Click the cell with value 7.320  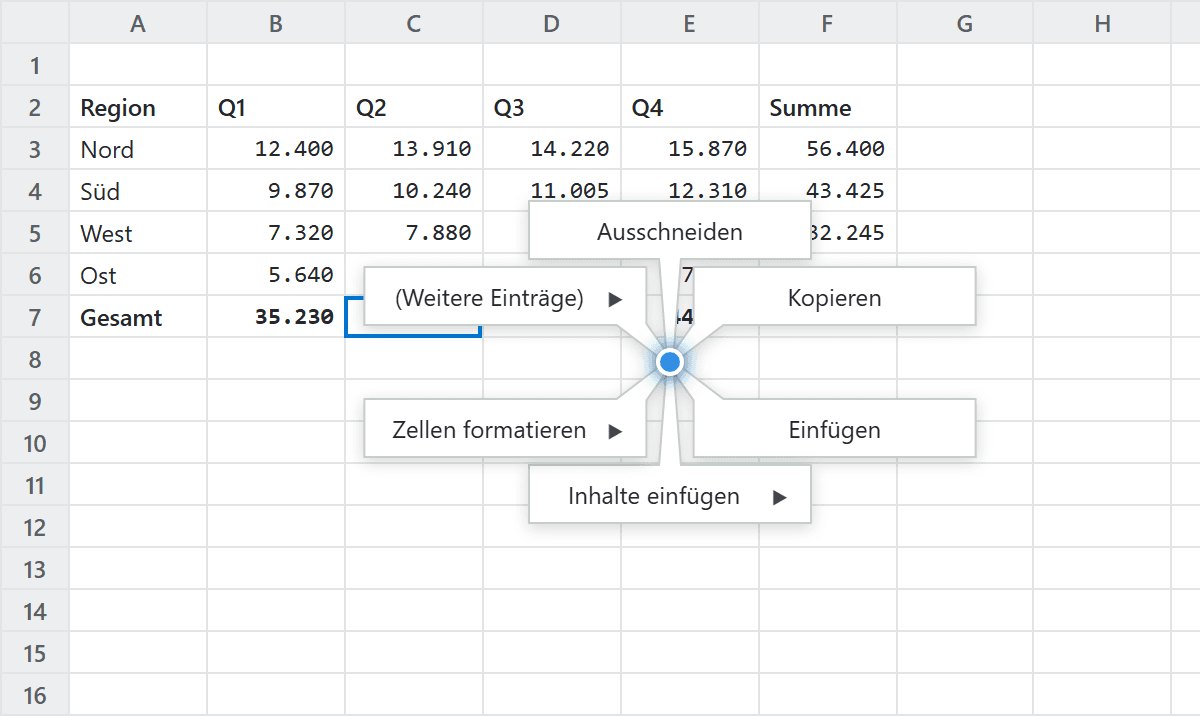point(276,233)
